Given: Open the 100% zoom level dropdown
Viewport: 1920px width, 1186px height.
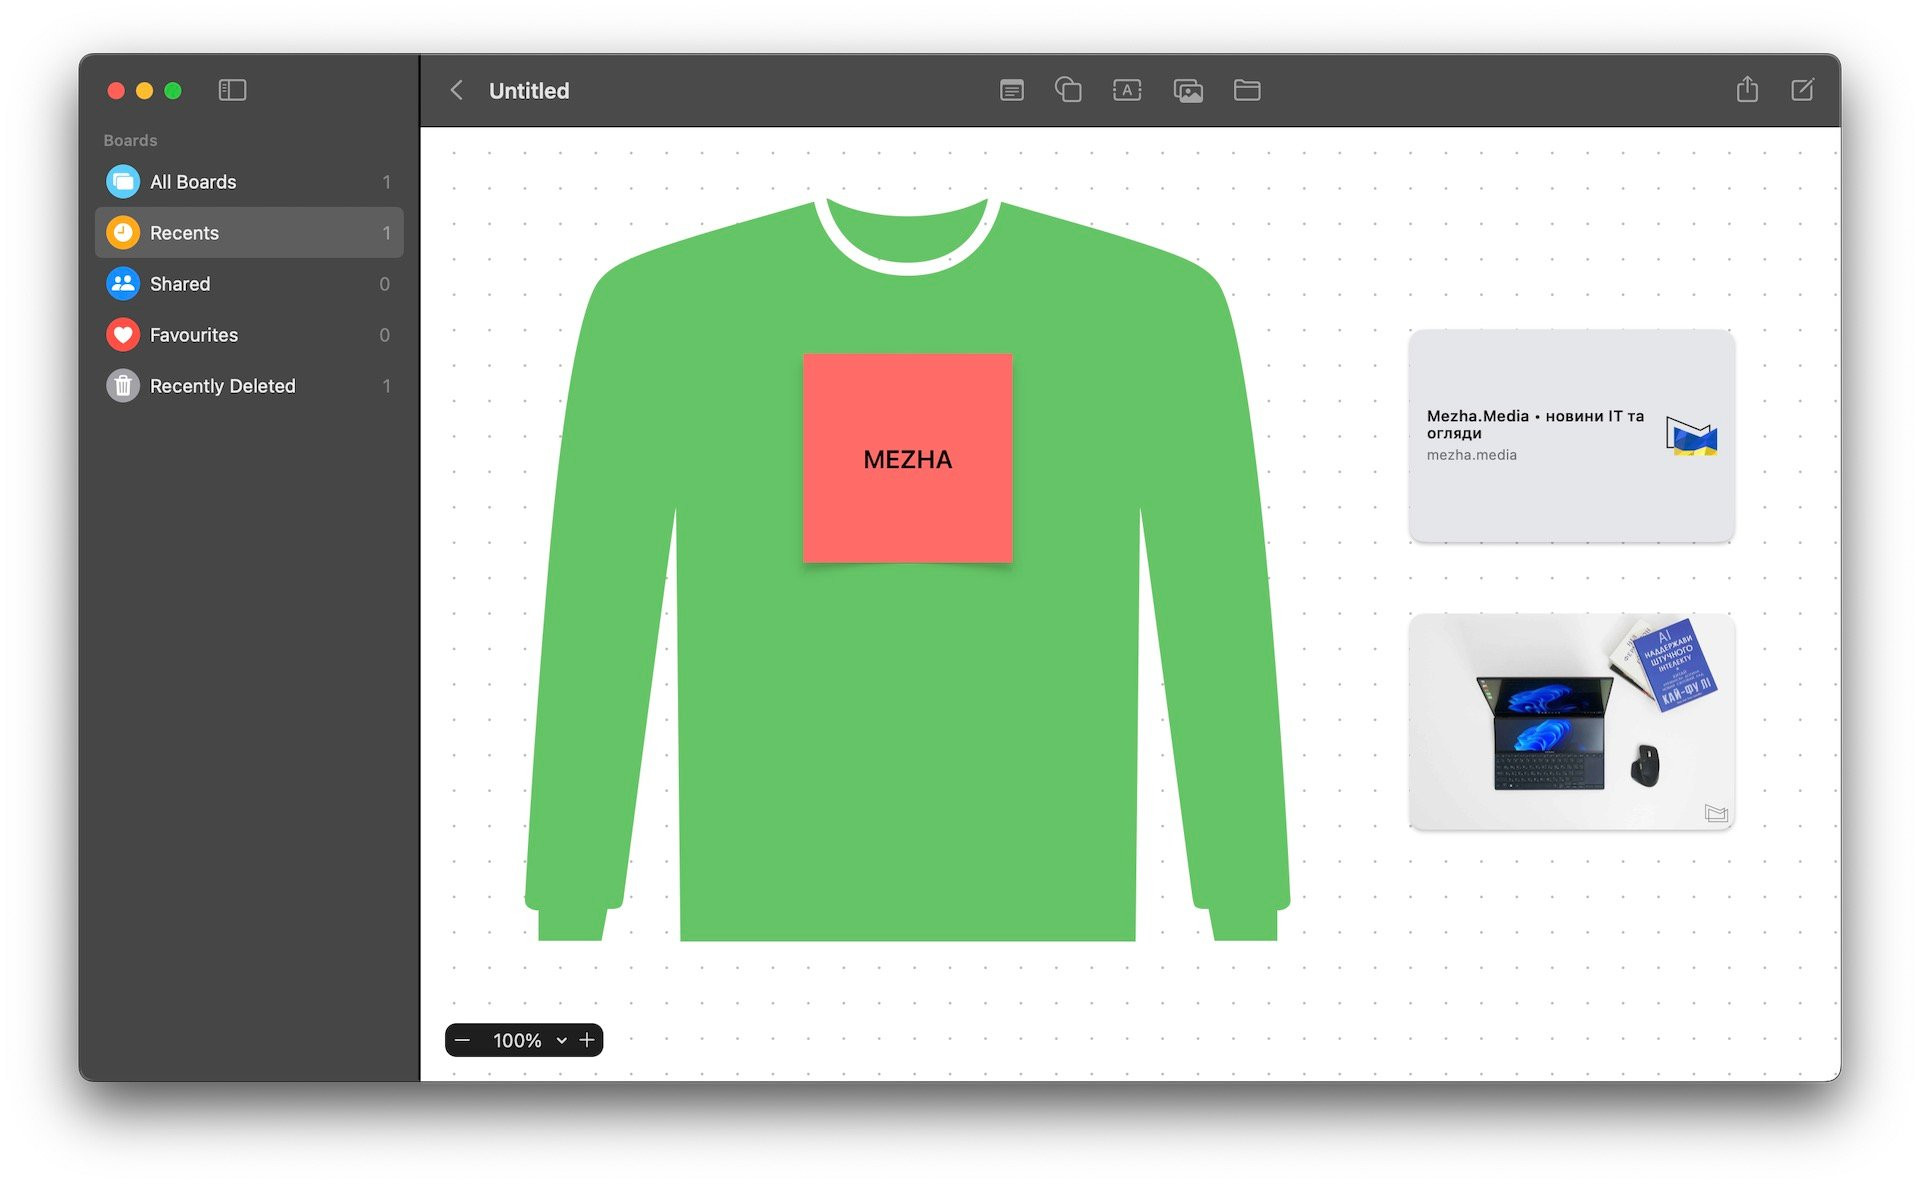Looking at the screenshot, I should coord(529,1040).
